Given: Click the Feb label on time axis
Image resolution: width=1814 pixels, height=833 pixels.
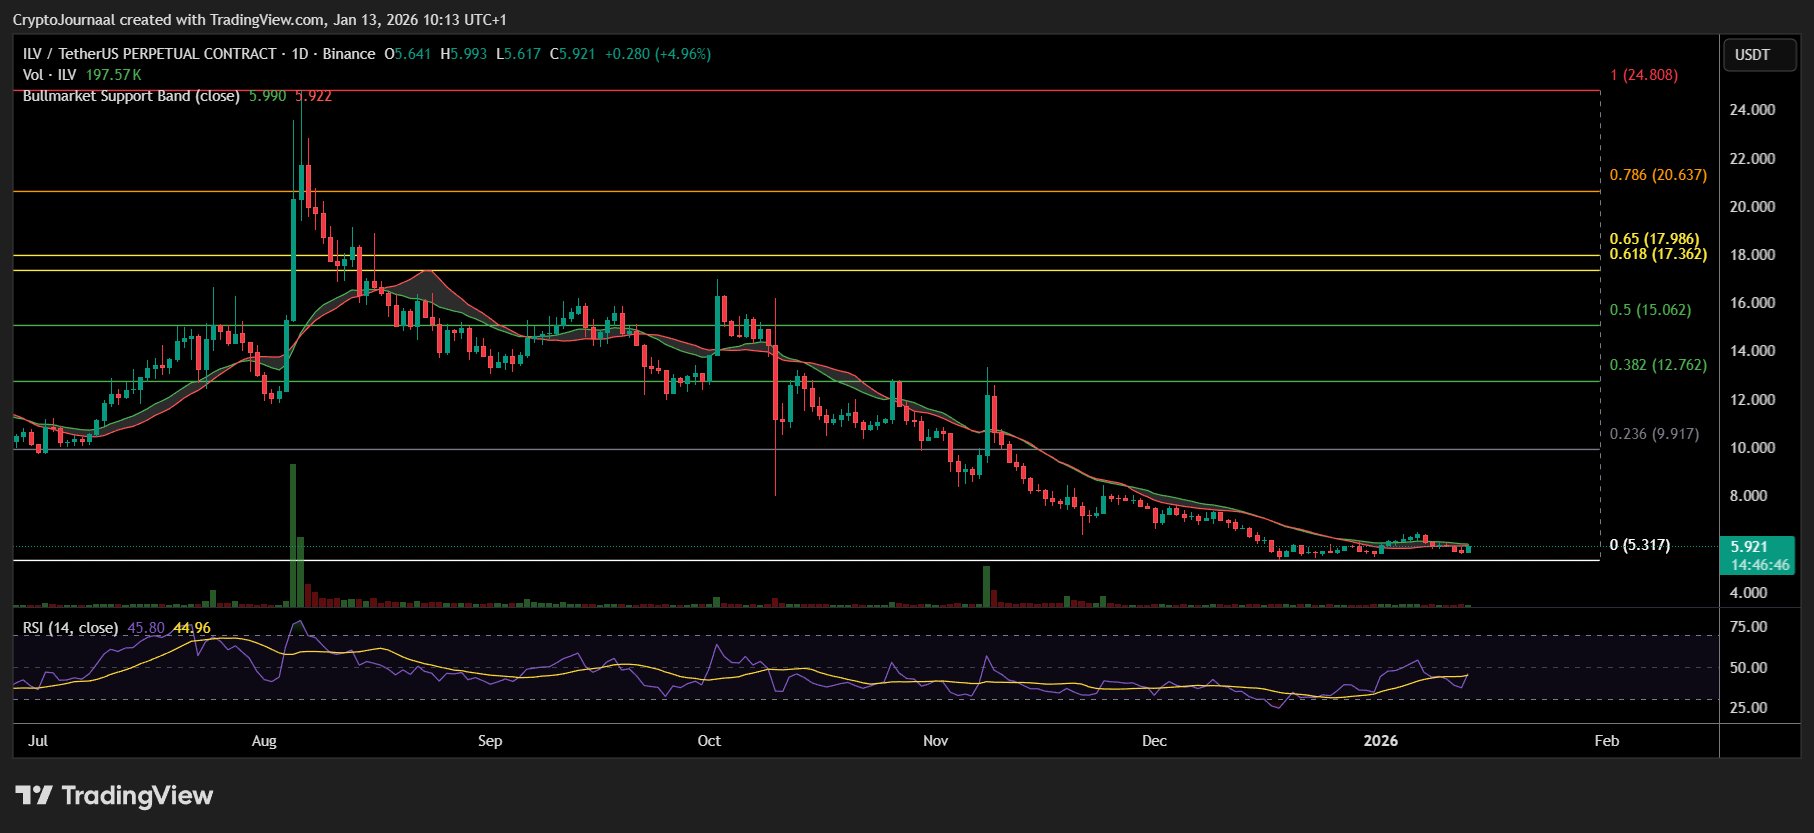Looking at the screenshot, I should 1606,741.
